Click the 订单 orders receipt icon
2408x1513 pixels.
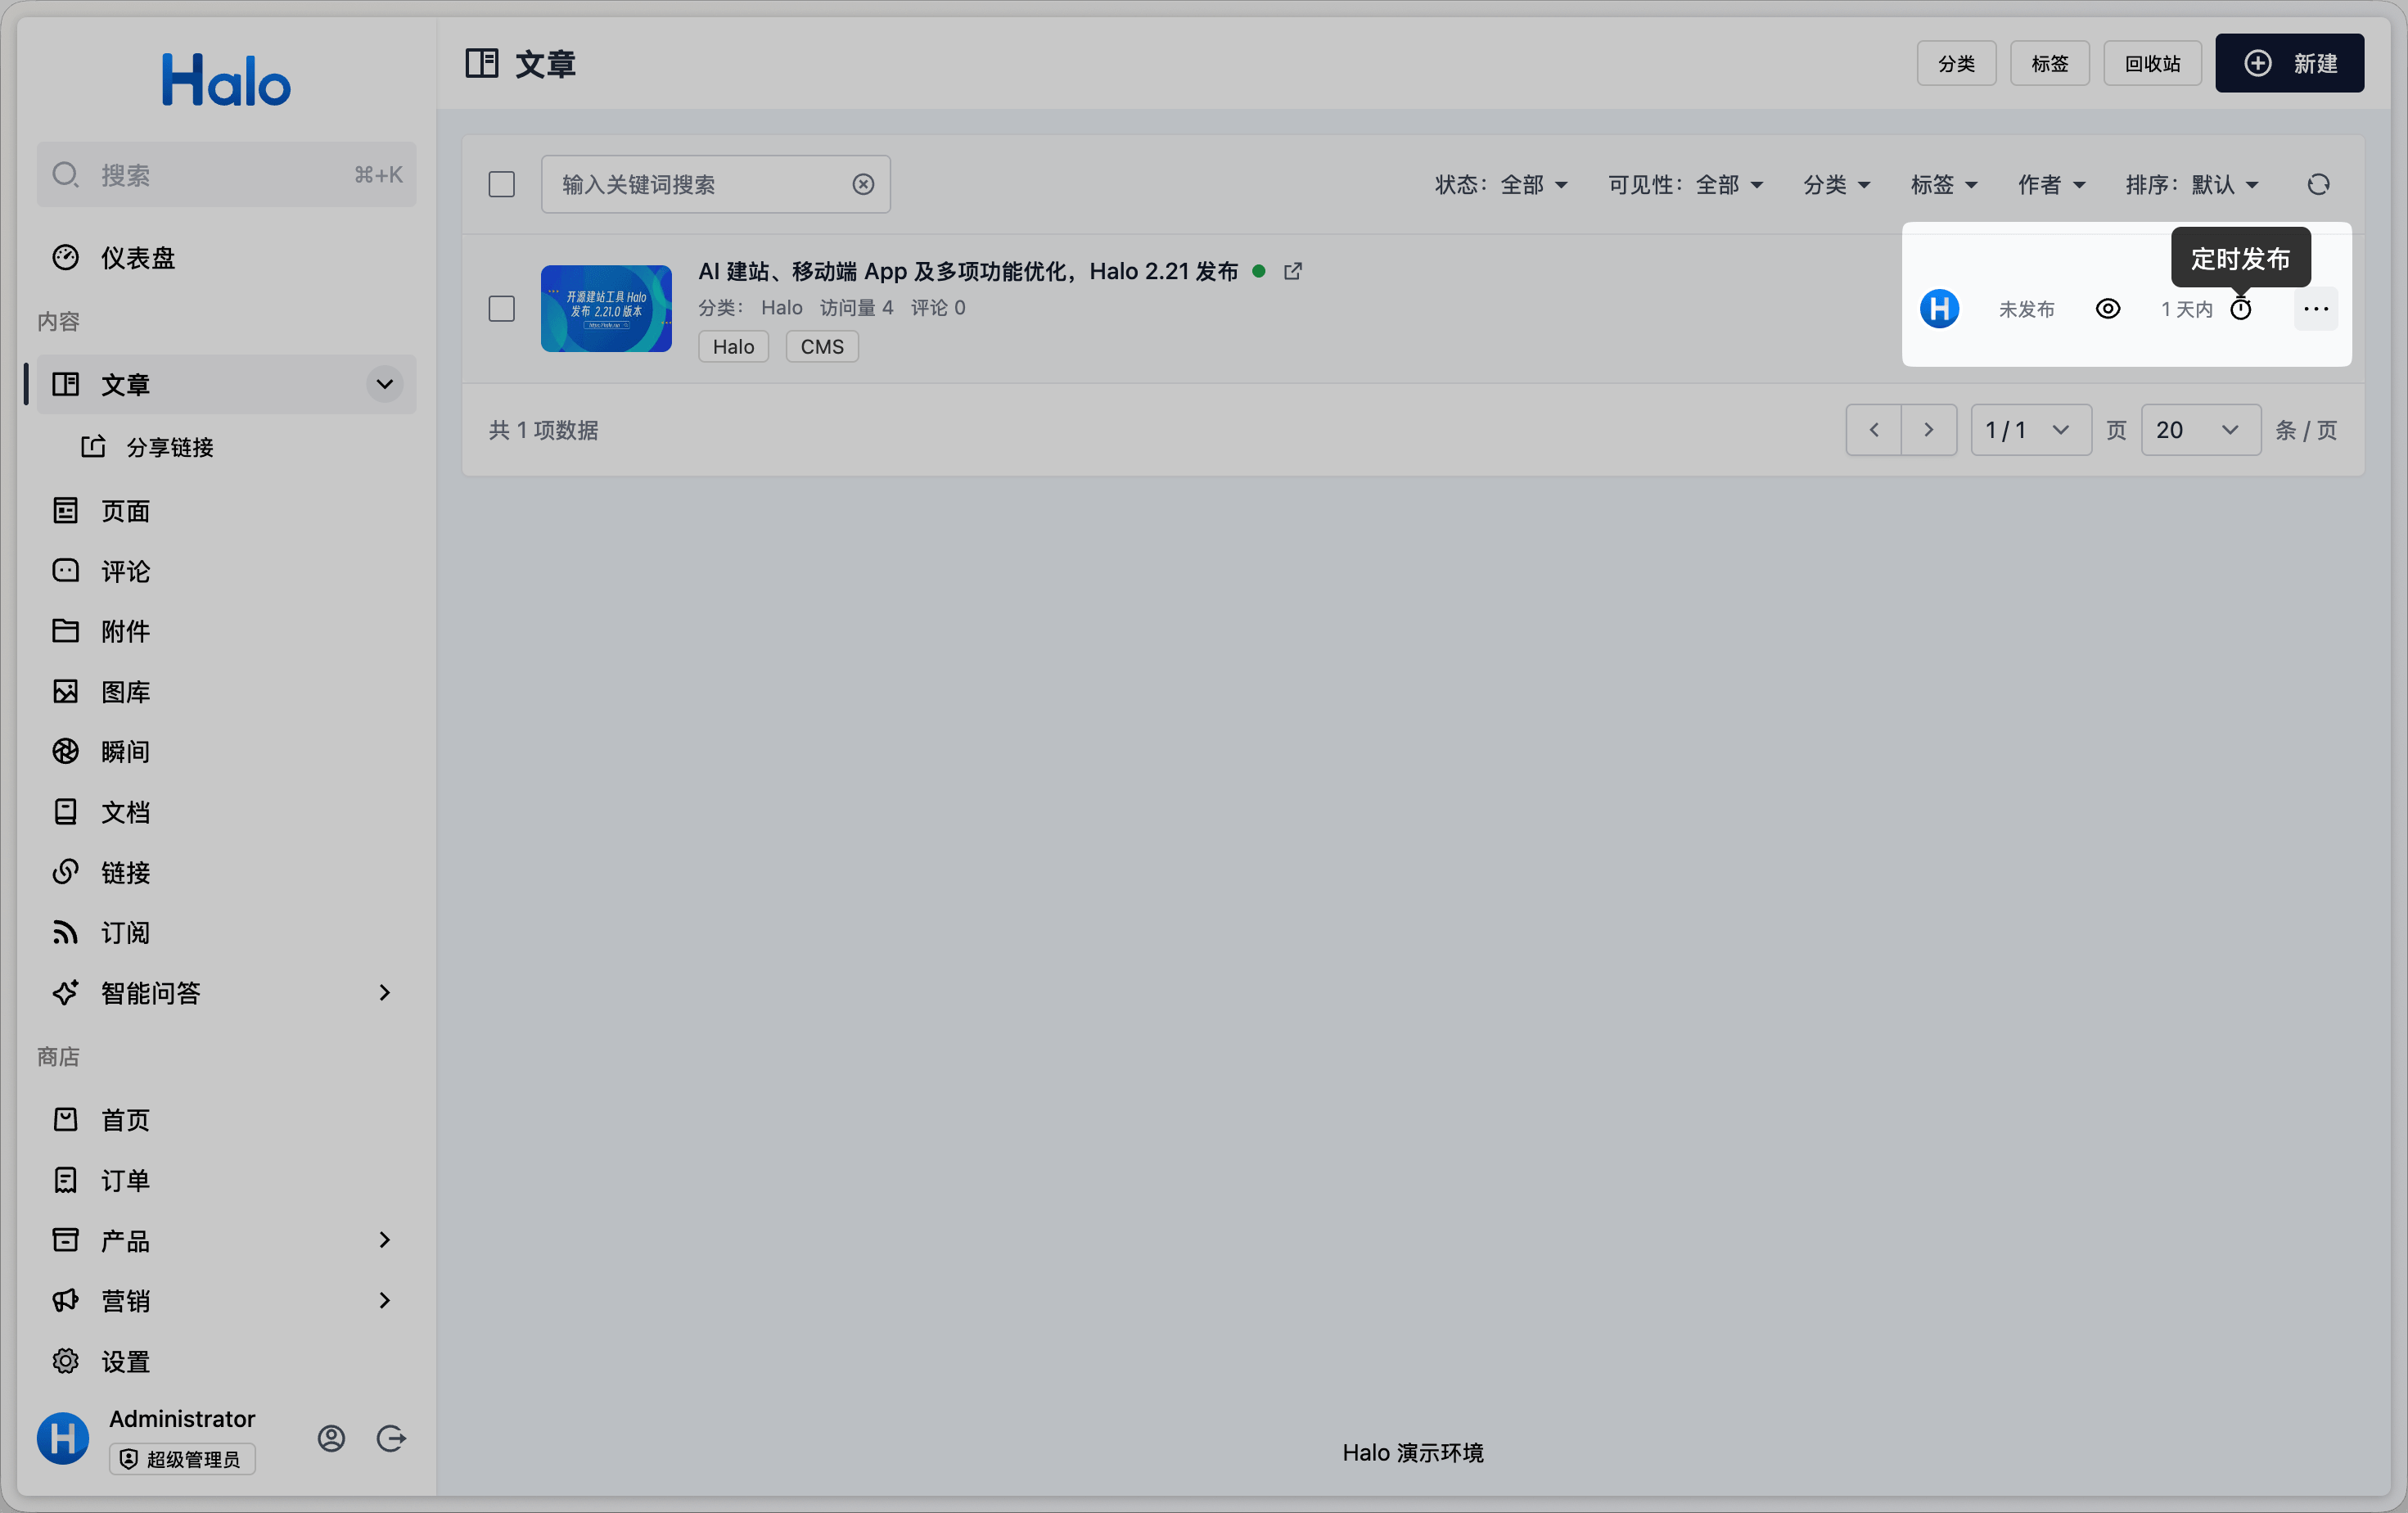pyautogui.click(x=66, y=1180)
